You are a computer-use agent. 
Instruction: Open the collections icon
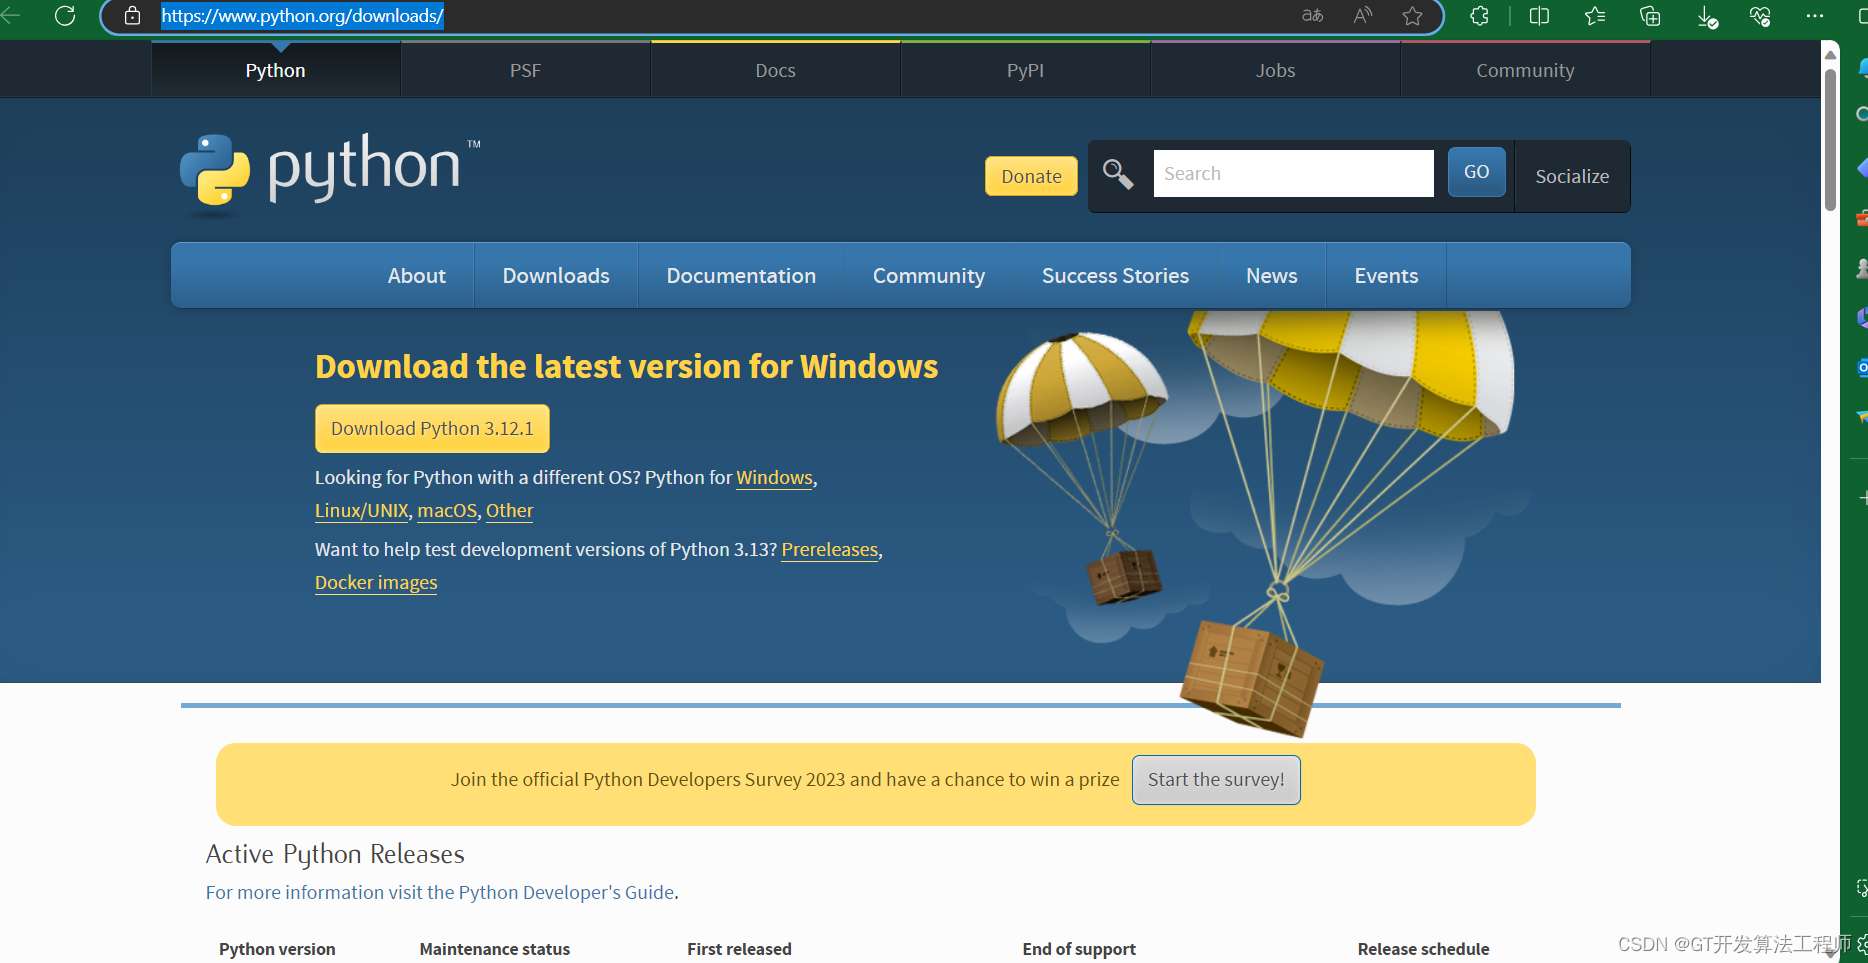click(x=1650, y=16)
